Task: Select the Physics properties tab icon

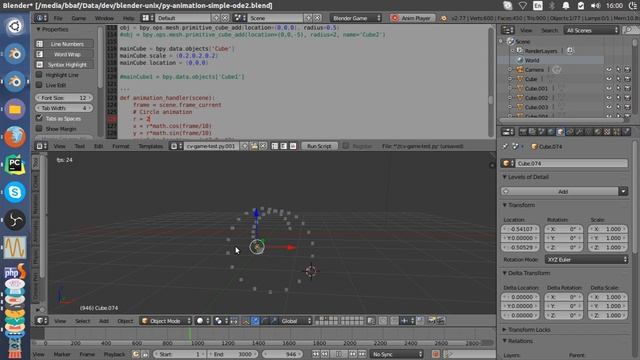Action: pyautogui.click(x=626, y=132)
